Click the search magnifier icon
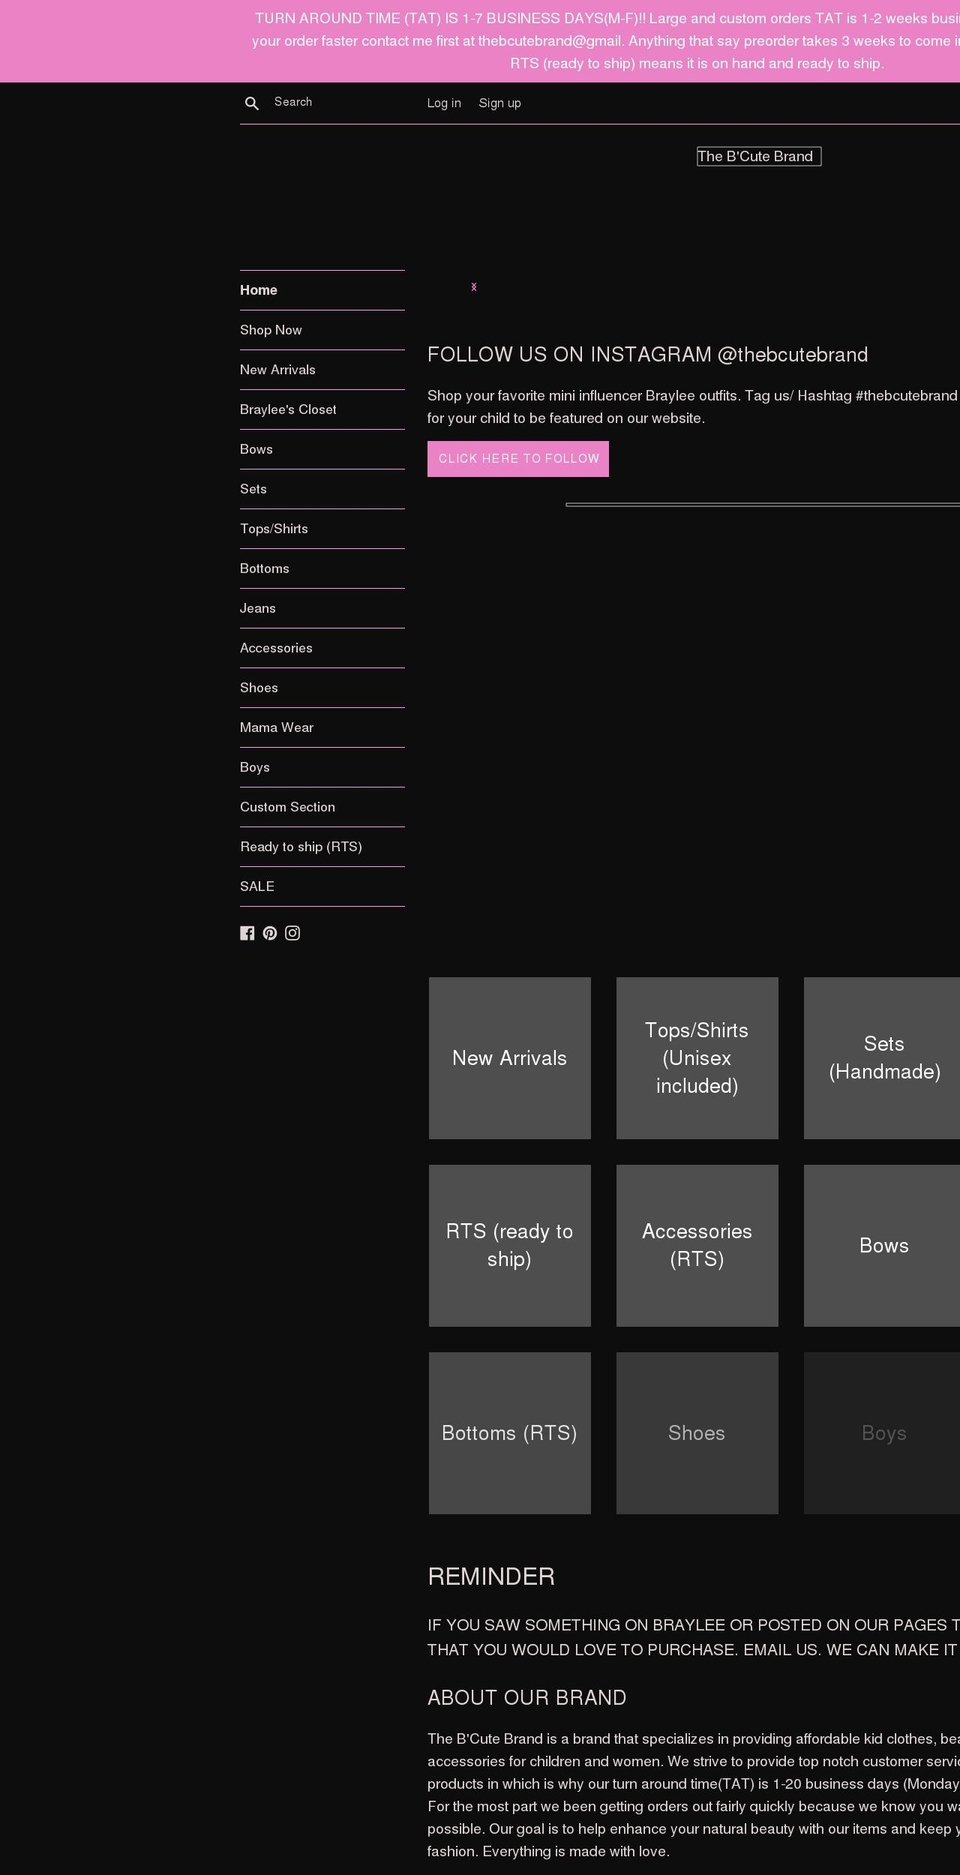 pos(252,103)
